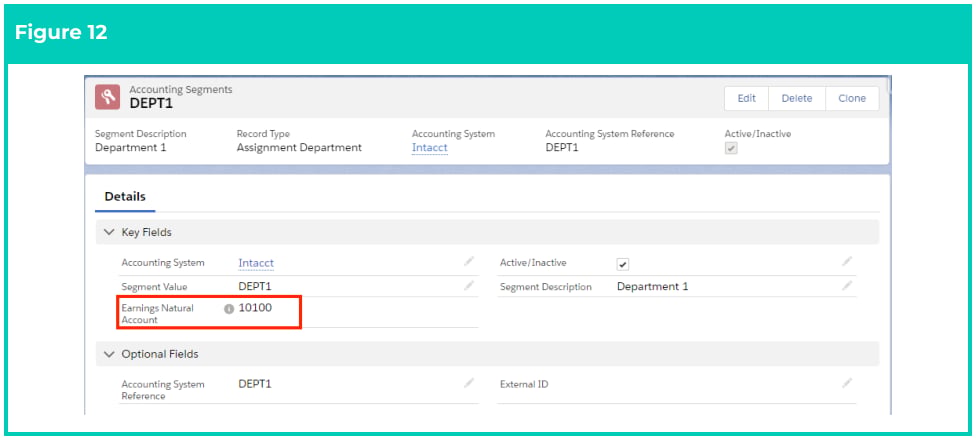
Task: Edit Accounting System Reference pencil icon
Action: coord(469,383)
